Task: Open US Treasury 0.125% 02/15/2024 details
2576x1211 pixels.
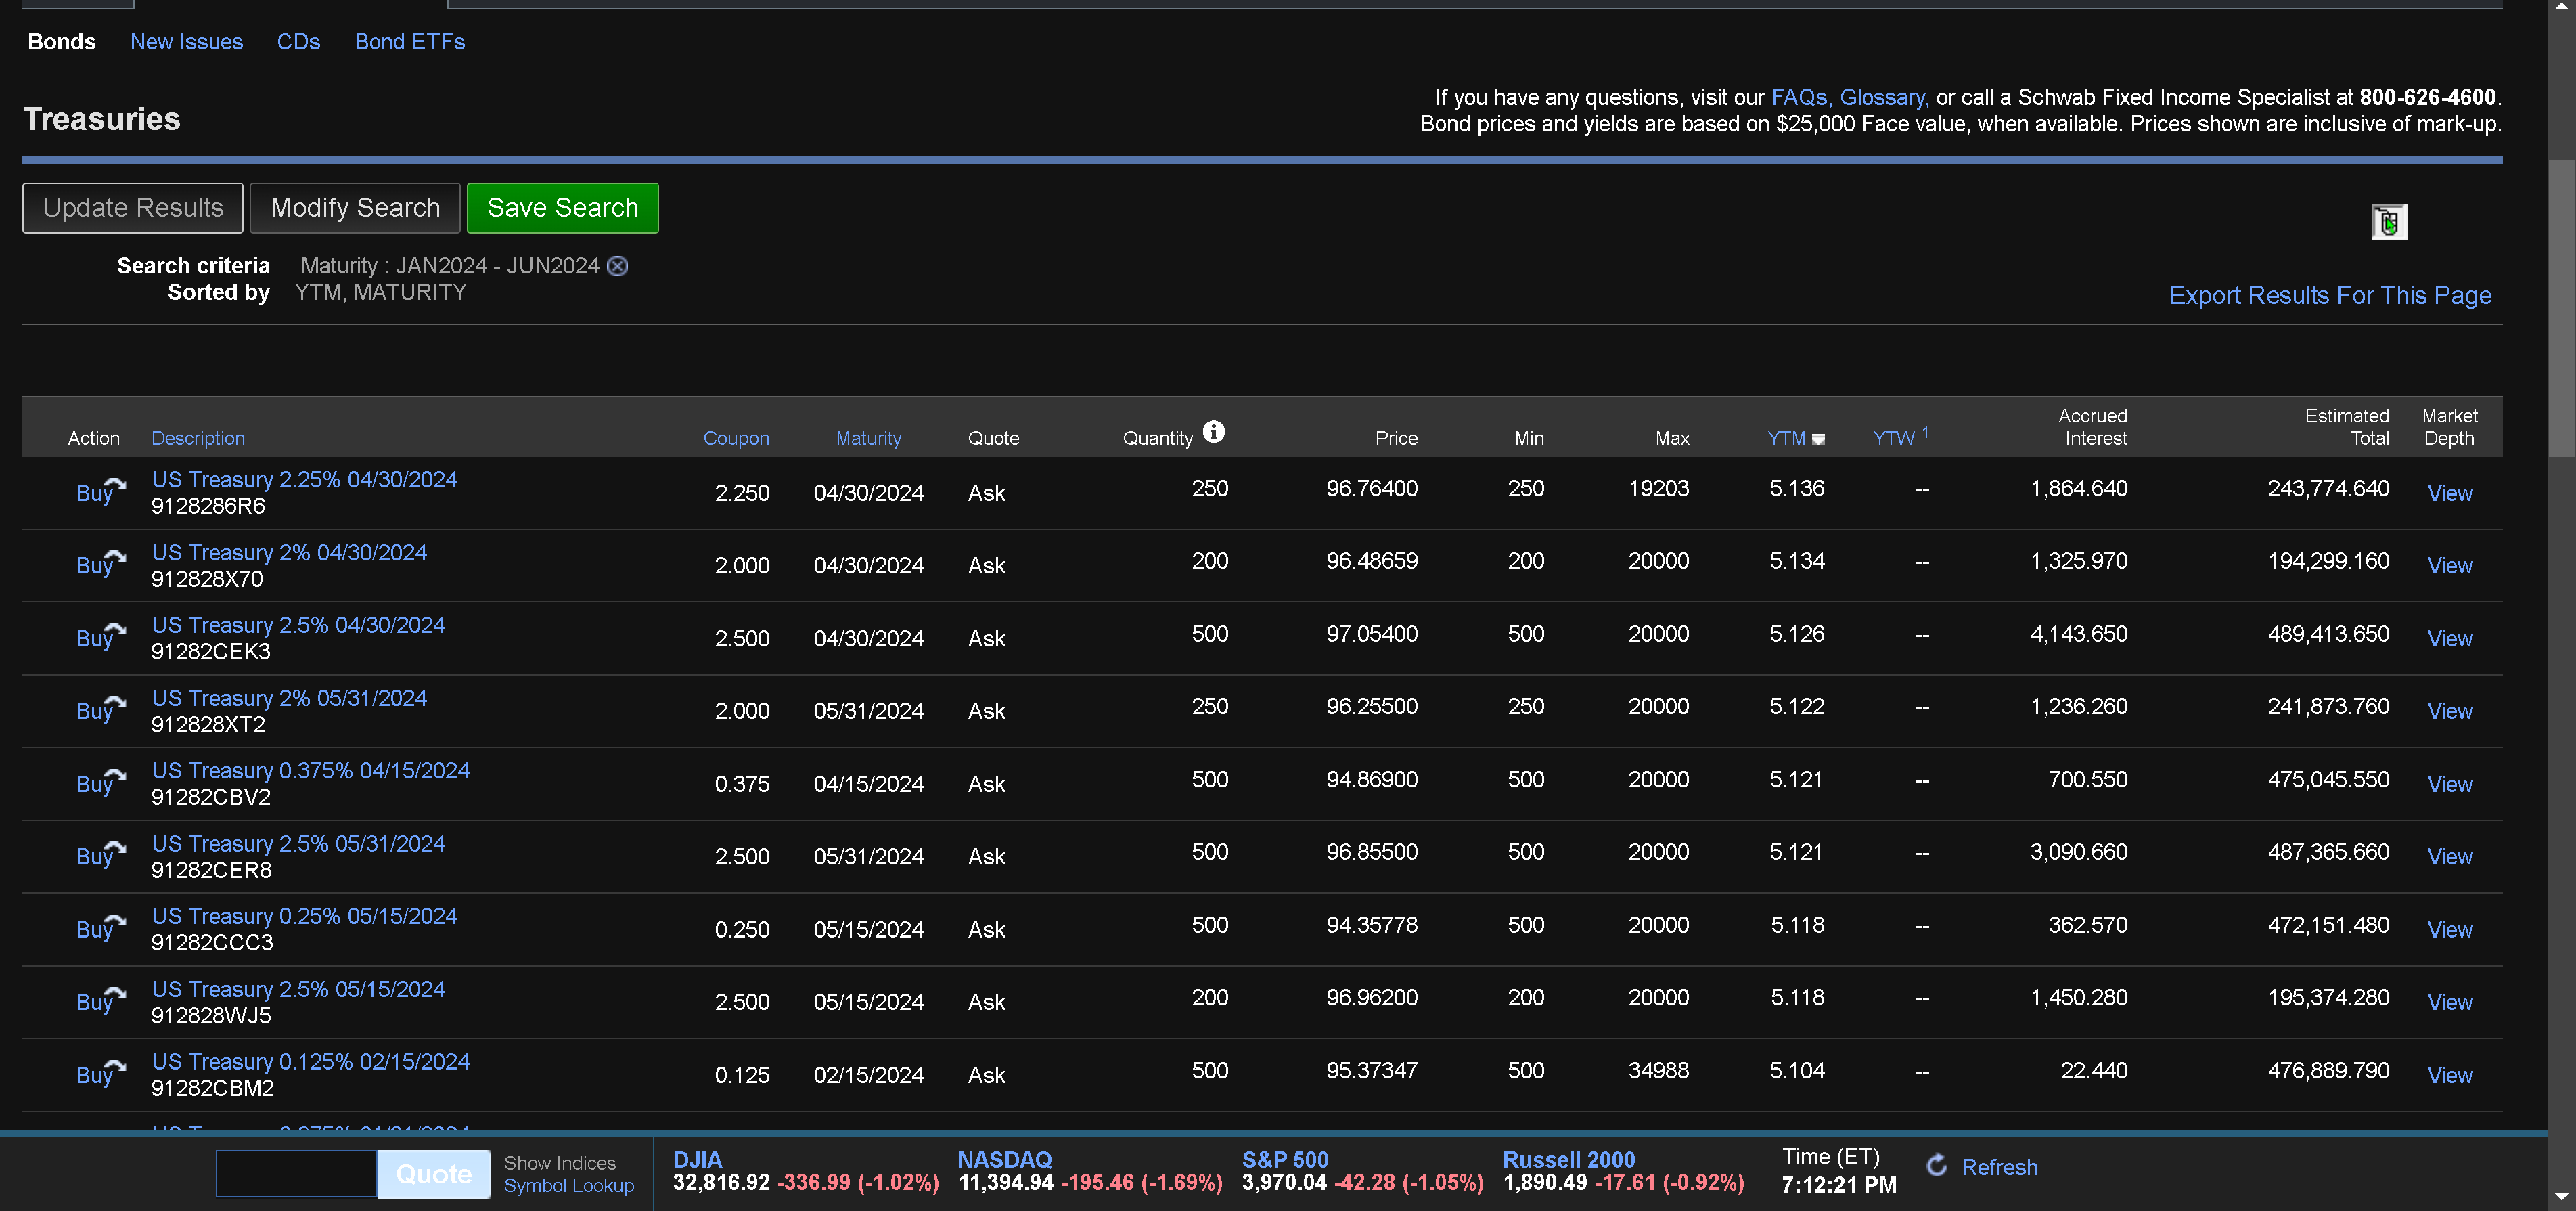Action: click(310, 1062)
